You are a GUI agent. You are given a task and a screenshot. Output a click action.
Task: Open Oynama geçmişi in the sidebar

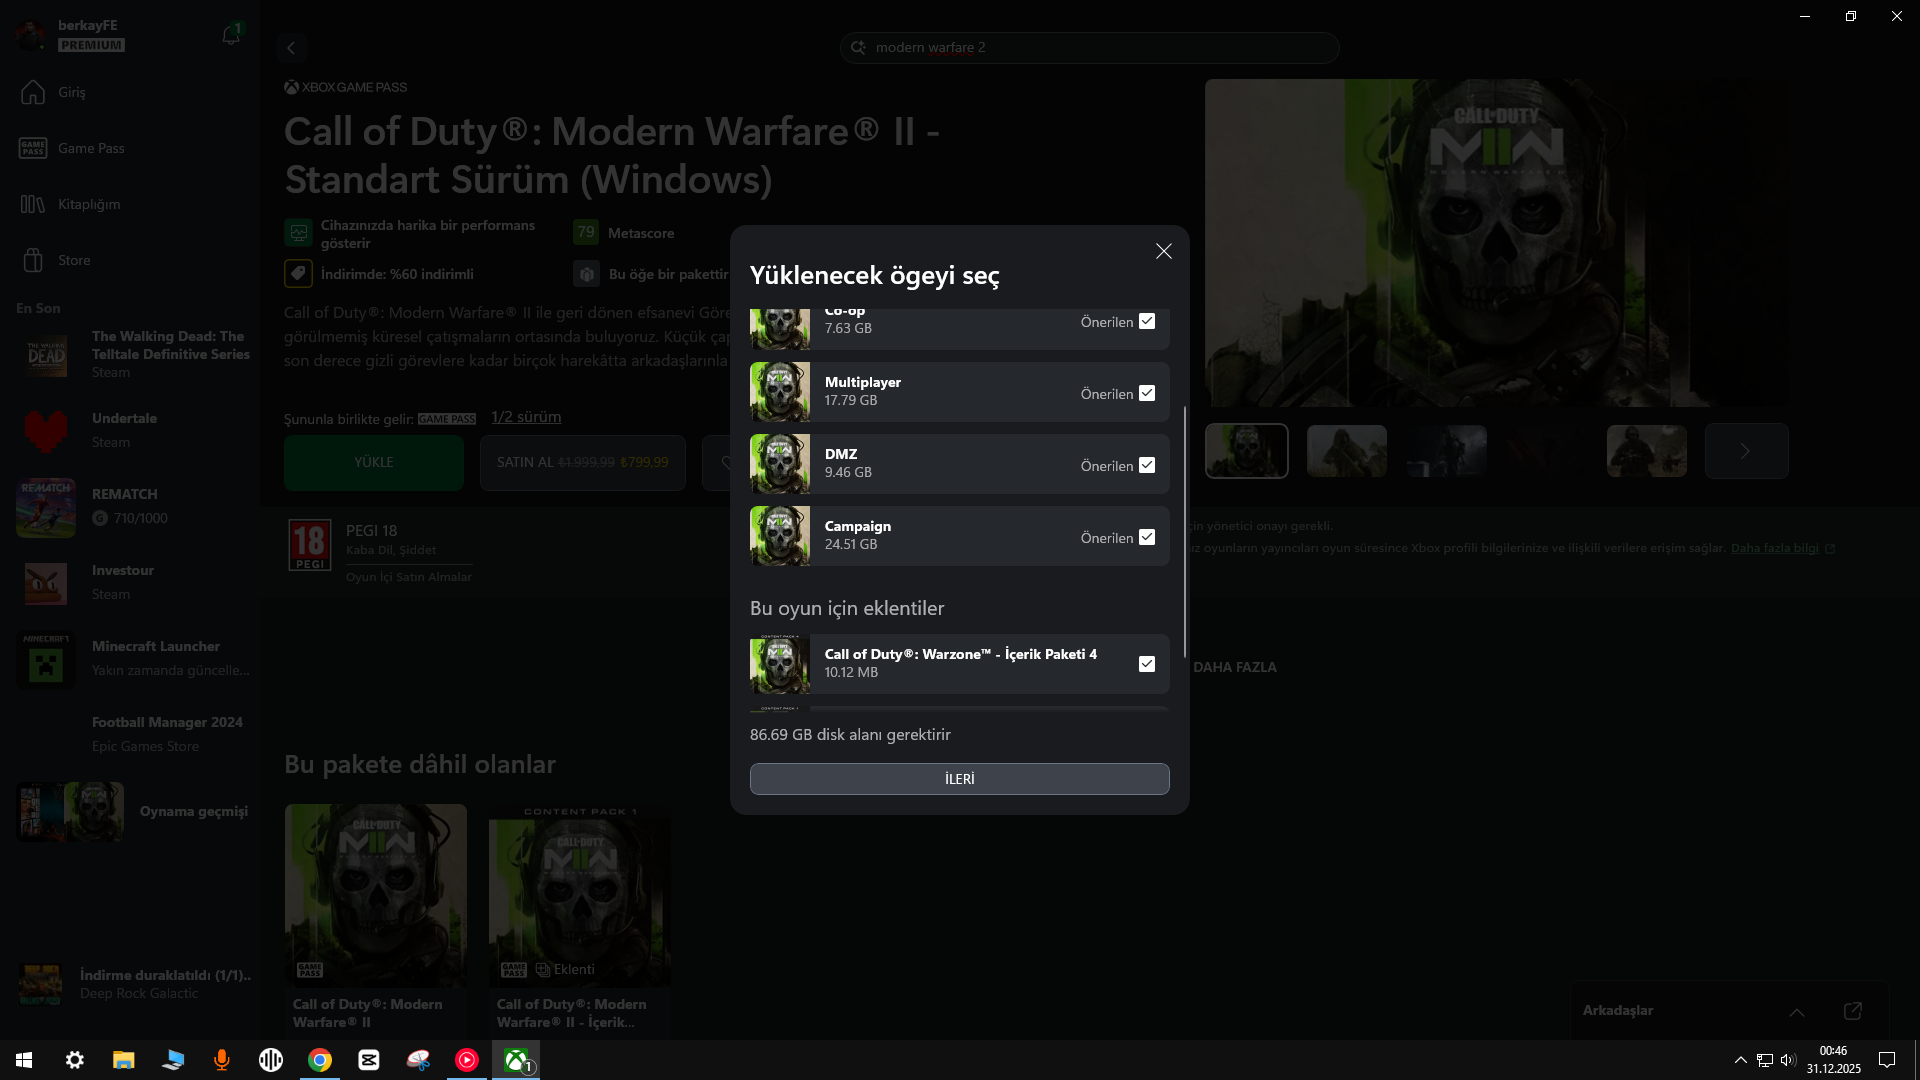(x=132, y=811)
